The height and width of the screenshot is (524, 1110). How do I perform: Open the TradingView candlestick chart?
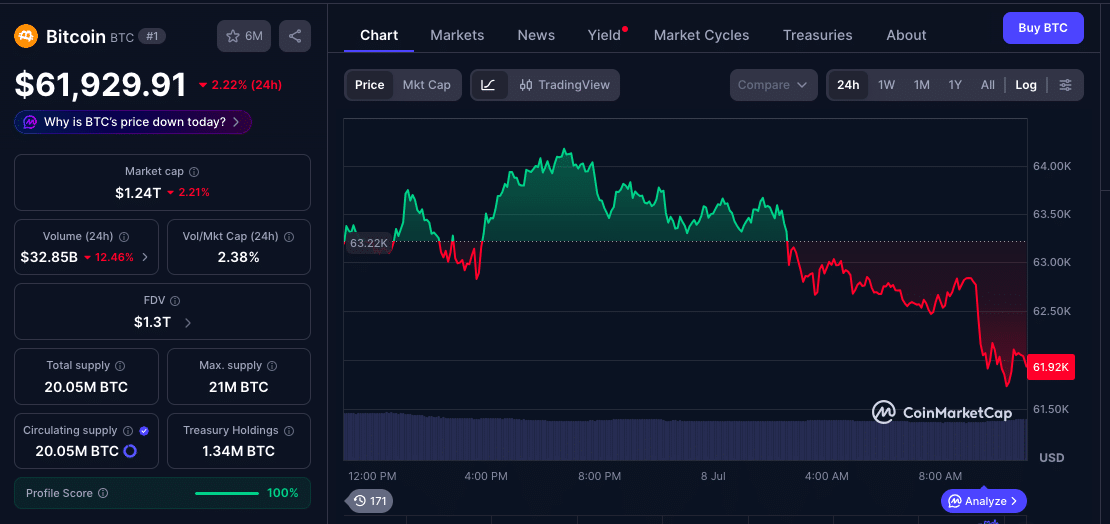pyautogui.click(x=563, y=85)
